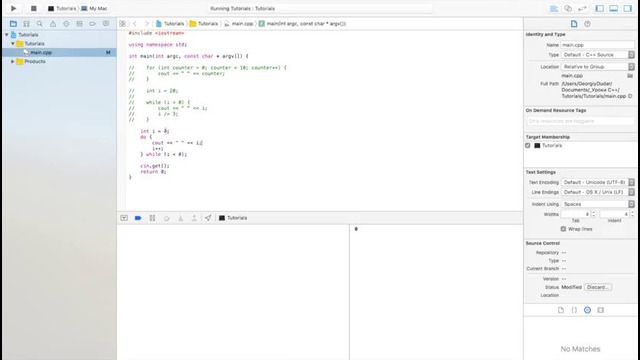Click the Discard... button
Image resolution: width=640 pixels, height=360 pixels.
(x=598, y=287)
